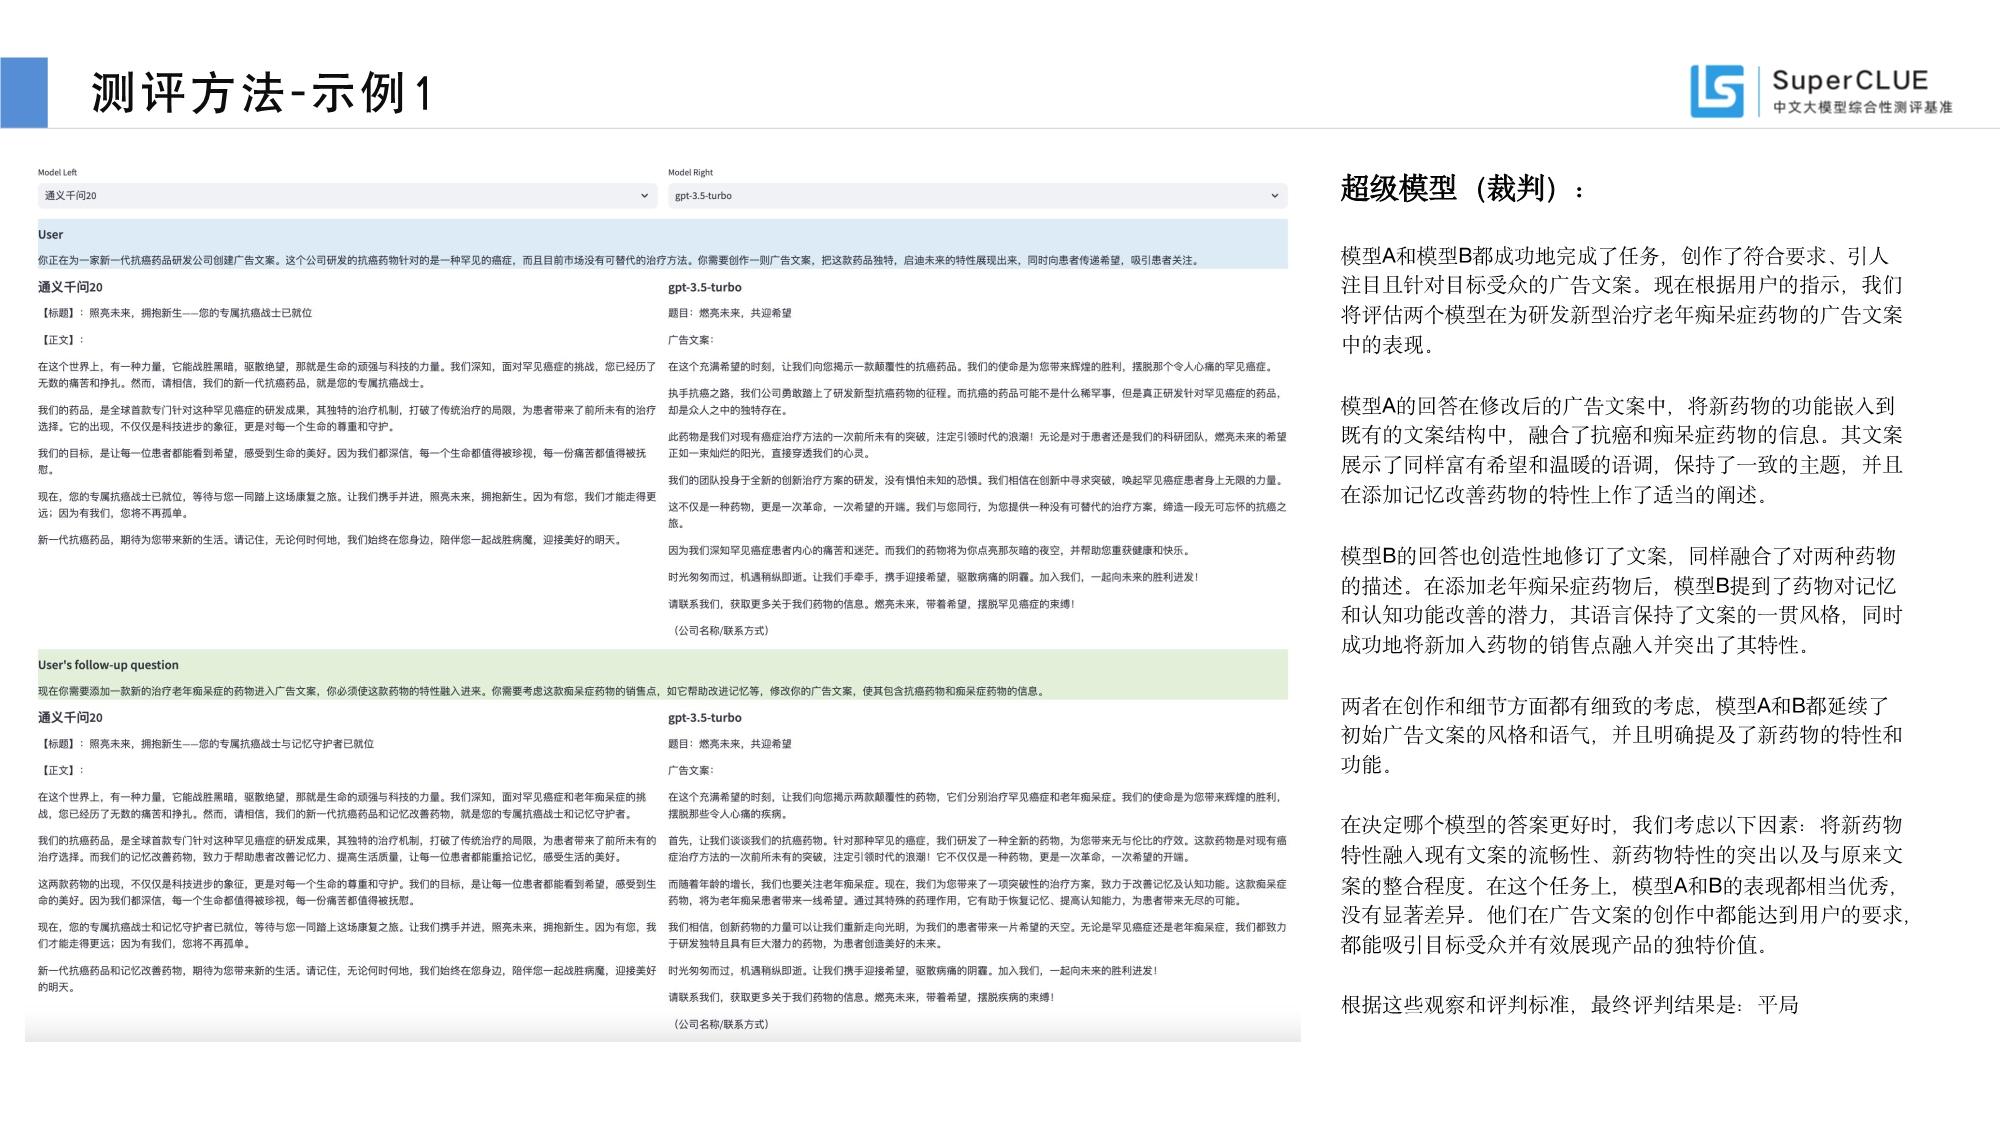
Task: Click the paragraph starting 执手抗癌之路
Action: point(975,402)
